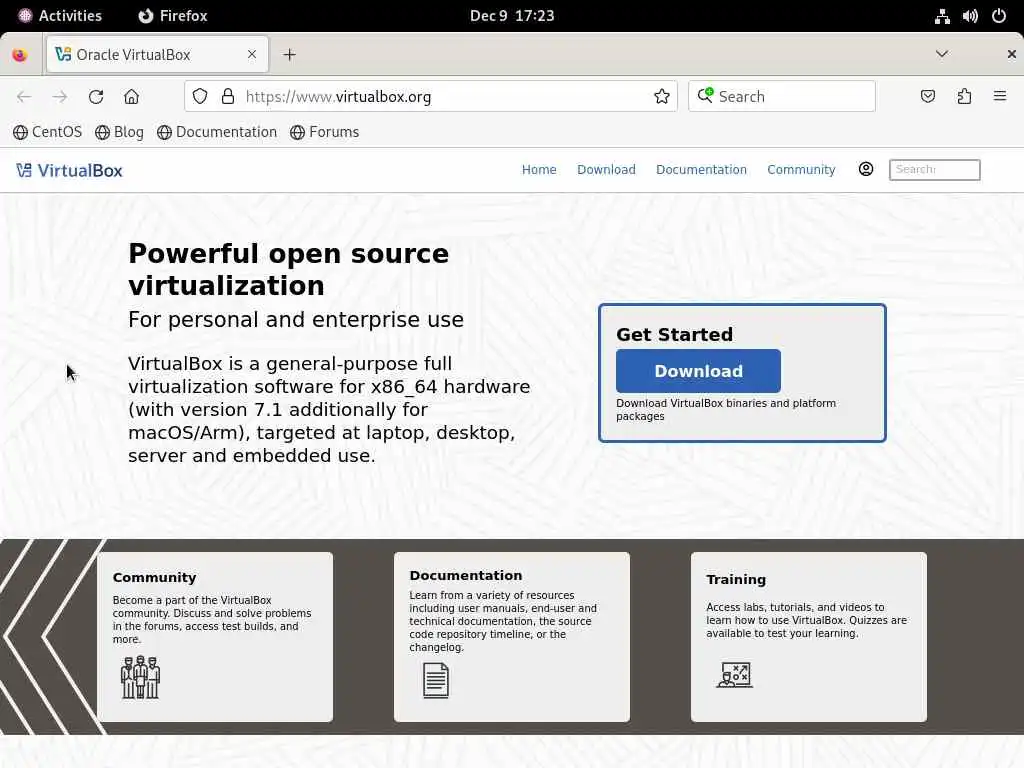This screenshot has width=1024, height=768.
Task: Open Activities overview
Action: point(59,16)
